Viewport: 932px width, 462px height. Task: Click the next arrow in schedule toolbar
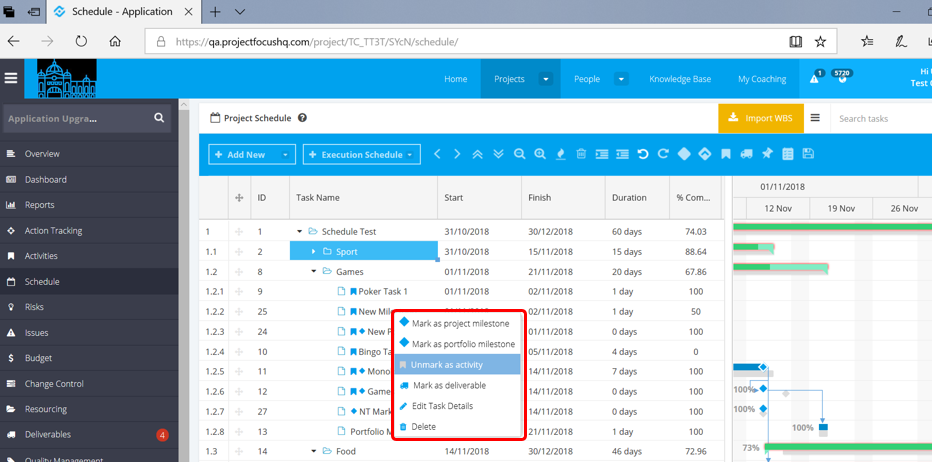[457, 154]
